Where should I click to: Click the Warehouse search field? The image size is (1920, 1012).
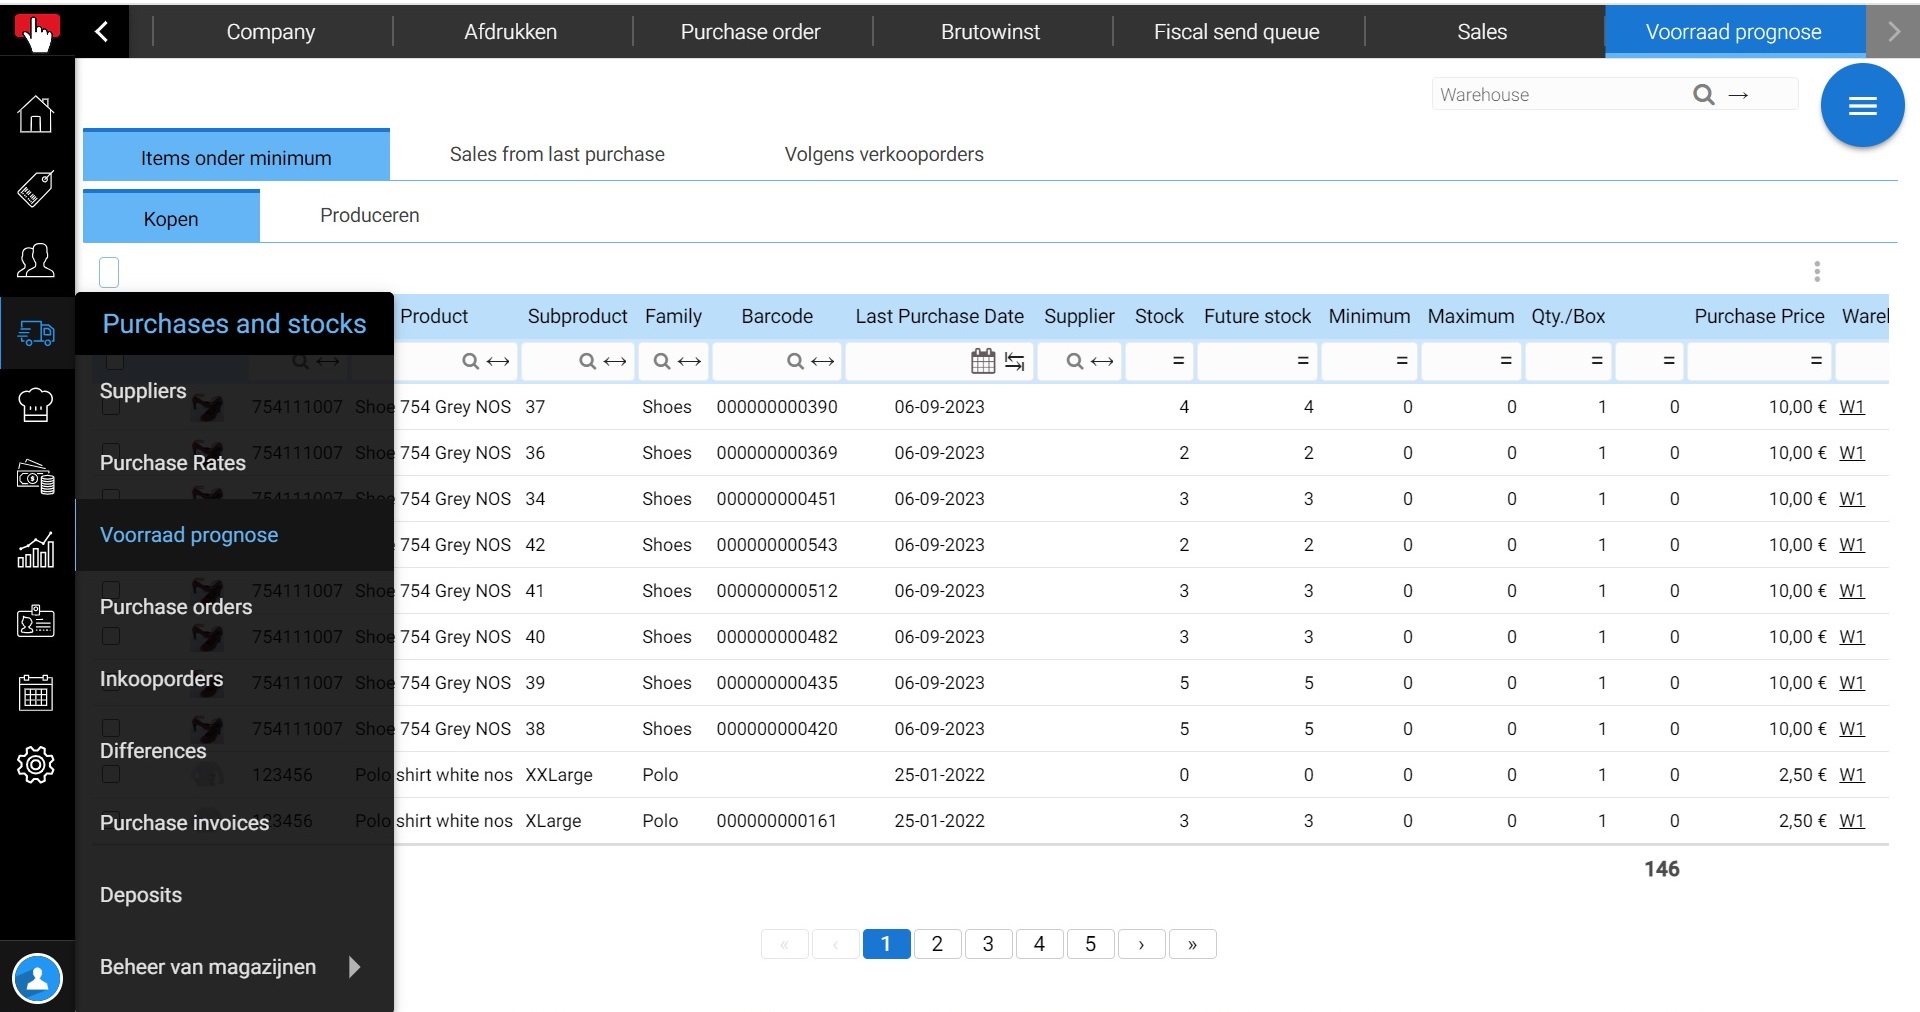click(x=1560, y=95)
